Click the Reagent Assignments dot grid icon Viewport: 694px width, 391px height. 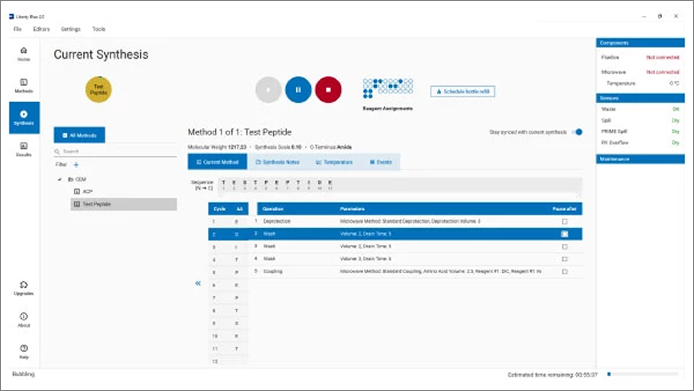pyautogui.click(x=388, y=89)
